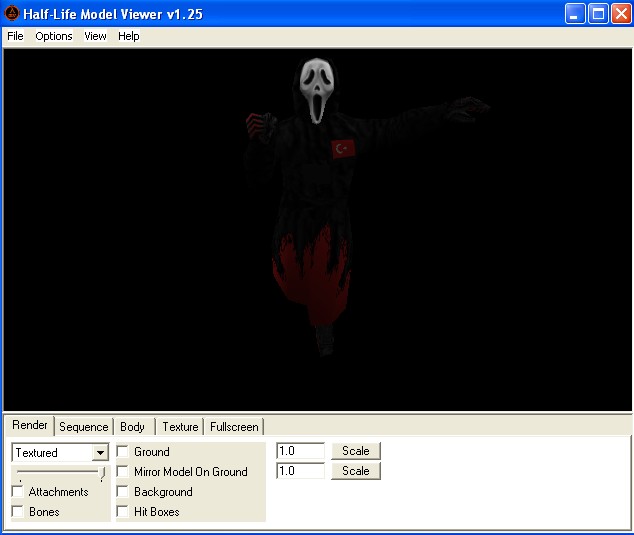This screenshot has width=634, height=535.
Task: Click the Half-Life app icon in title bar
Action: point(12,13)
